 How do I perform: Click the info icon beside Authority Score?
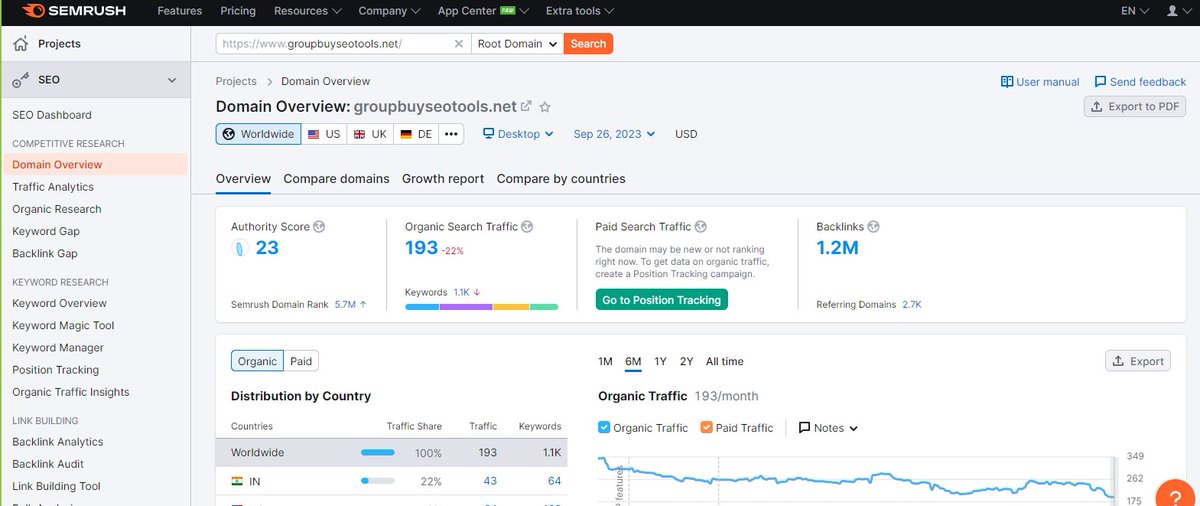pyautogui.click(x=319, y=227)
